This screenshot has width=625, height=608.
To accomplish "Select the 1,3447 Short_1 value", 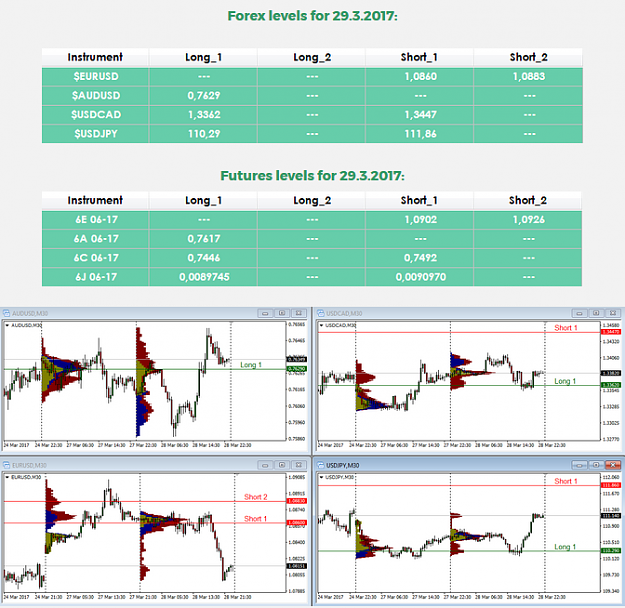I will pyautogui.click(x=421, y=115).
